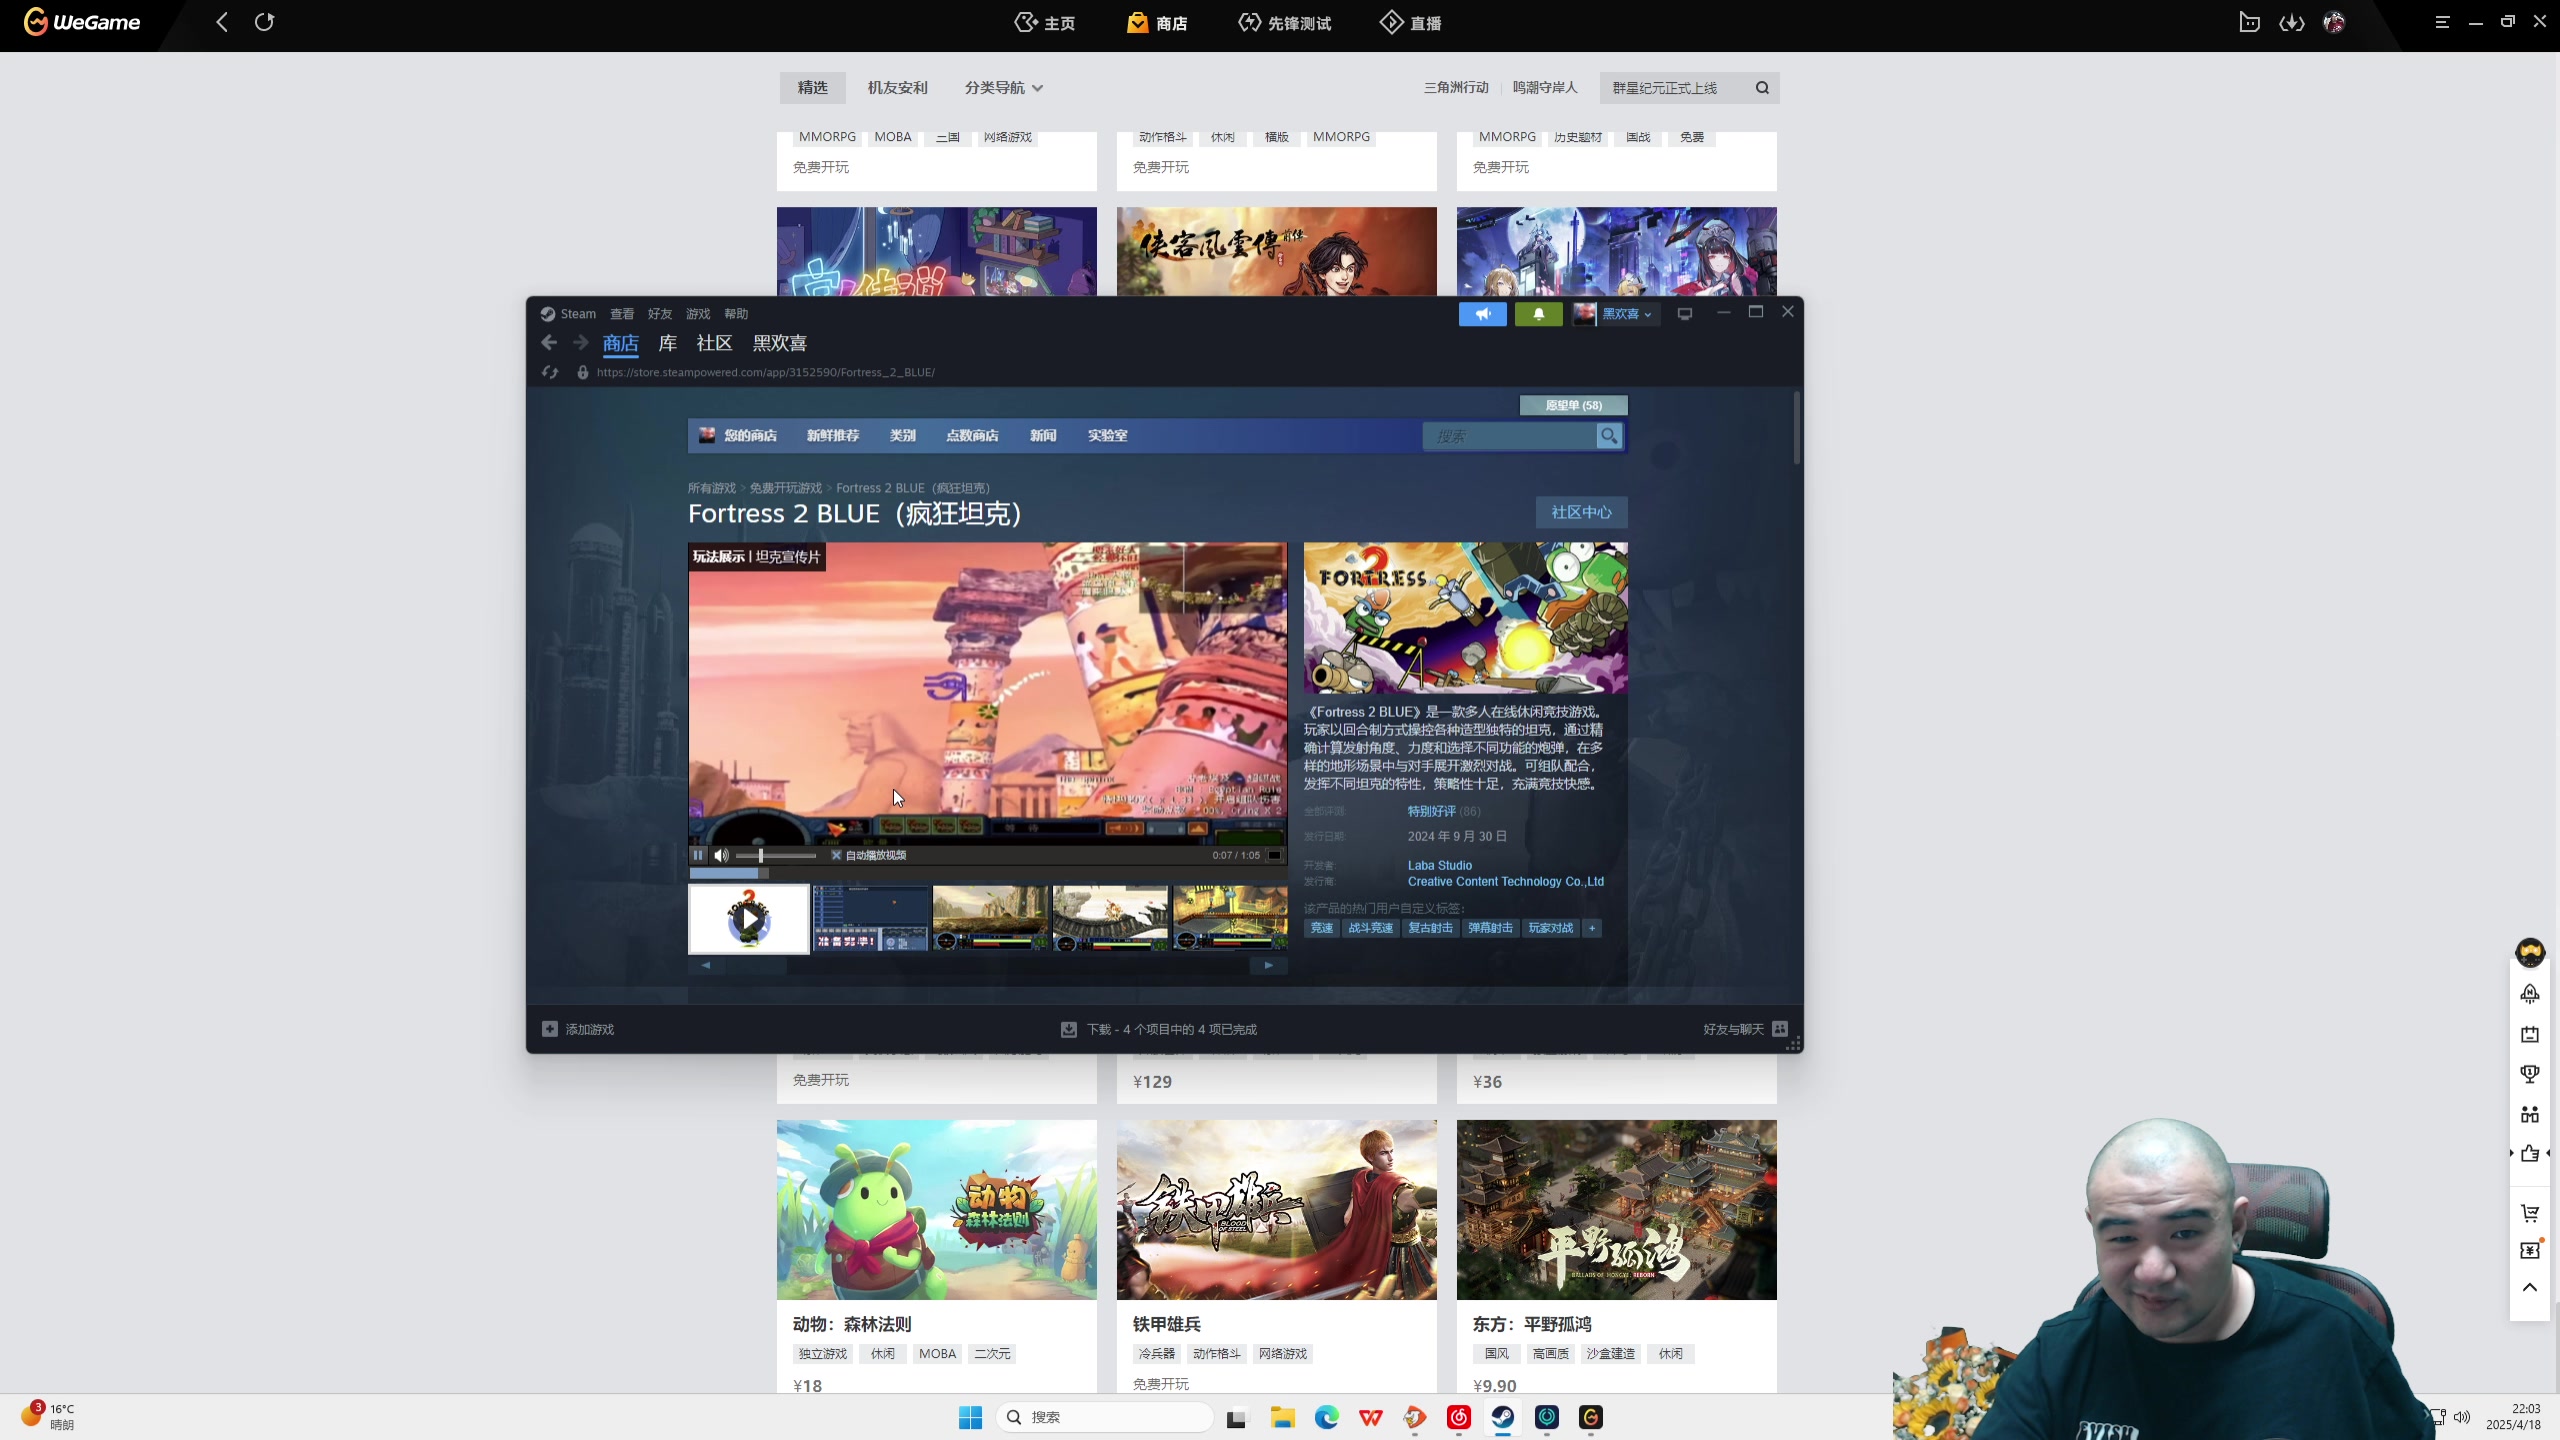Open File Explorer from taskbar
2560x1440 pixels.
coord(1283,1417)
